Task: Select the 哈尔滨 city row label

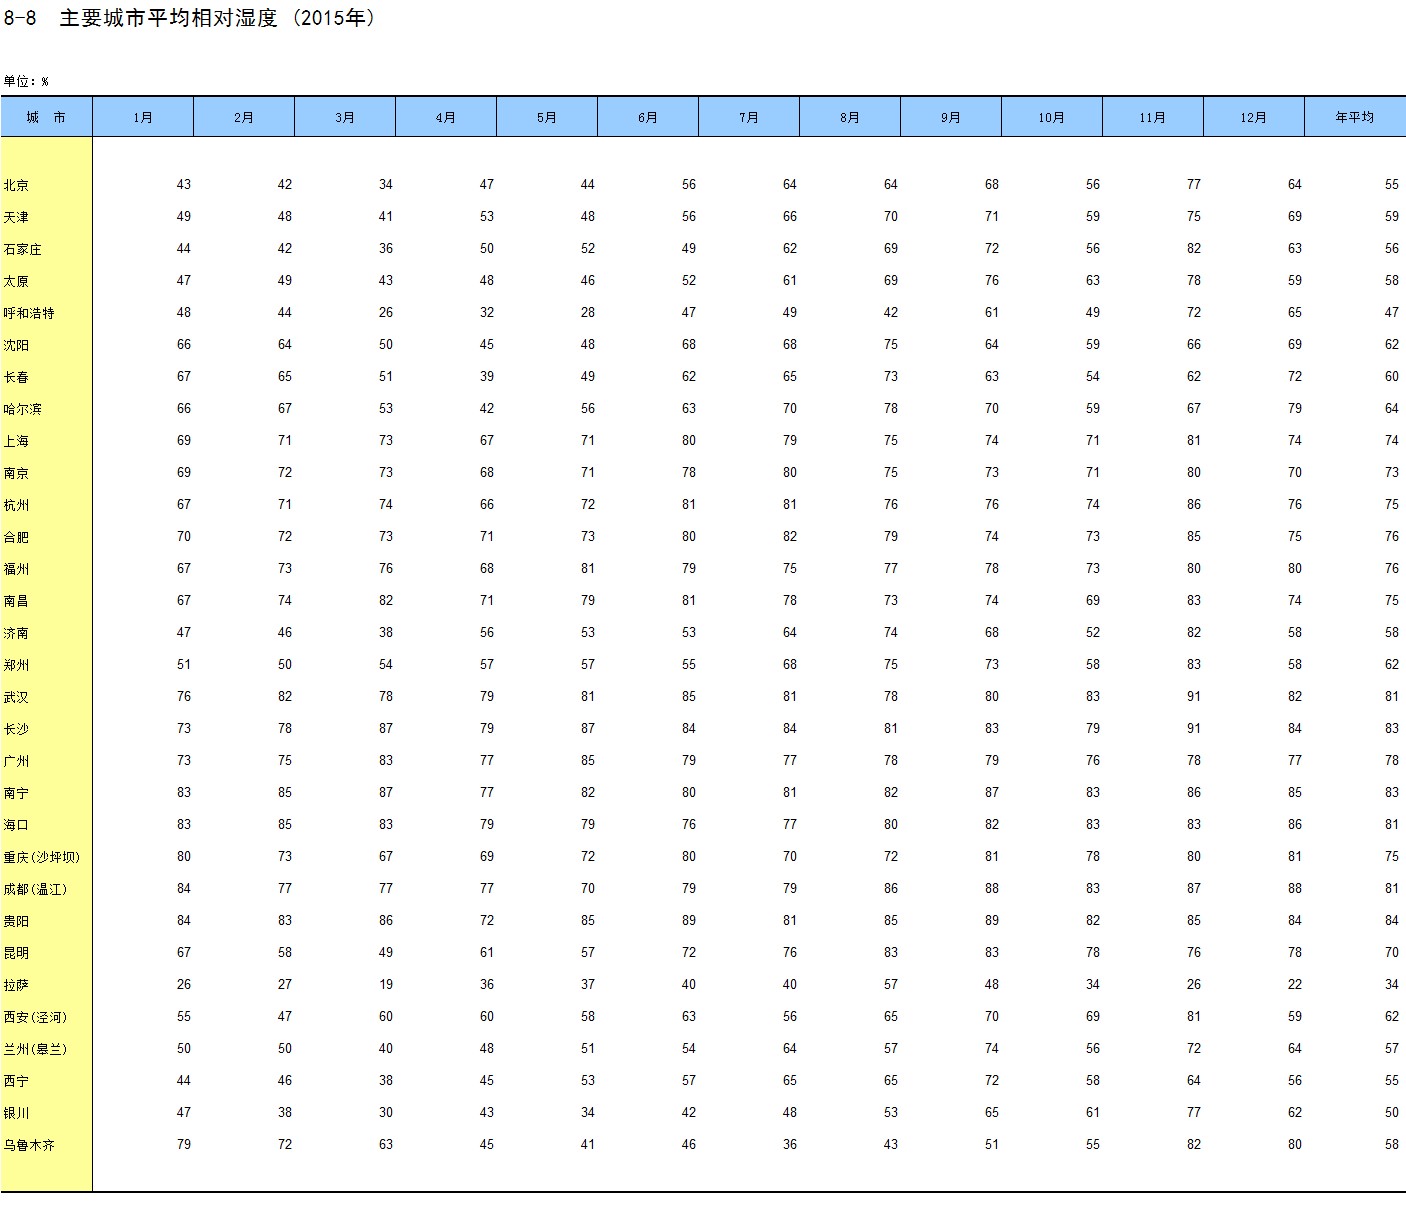Action: tap(23, 409)
